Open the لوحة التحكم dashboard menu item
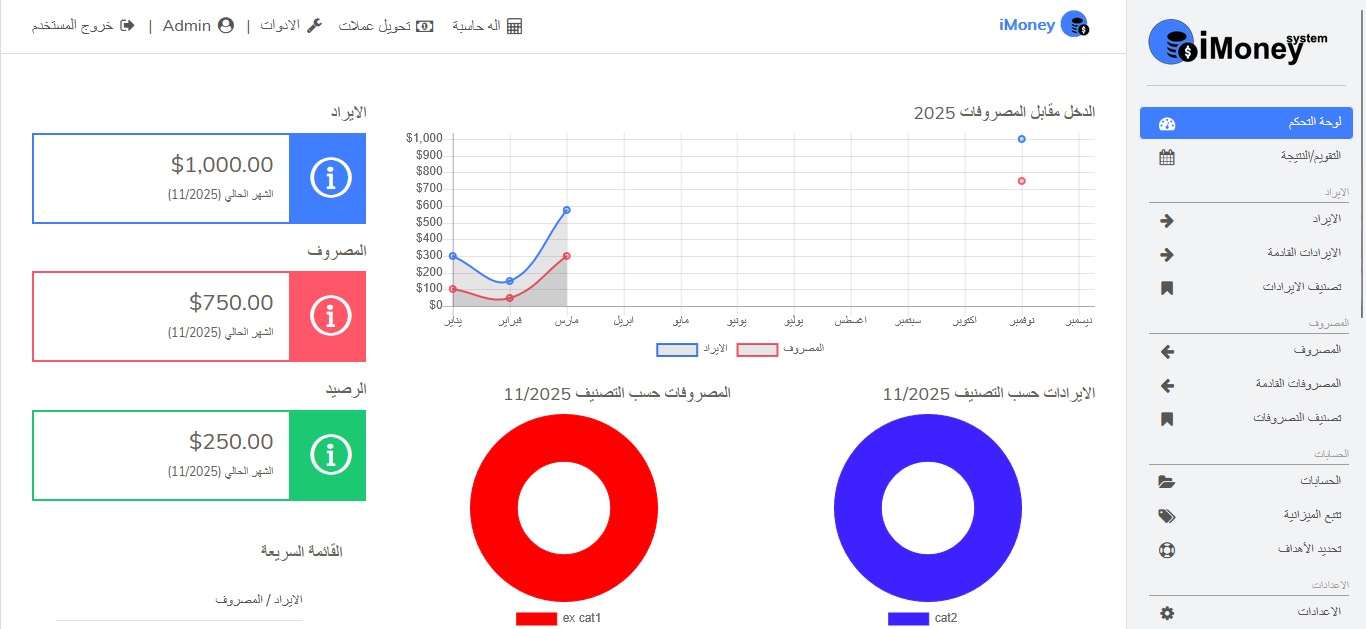1366x629 pixels. click(1246, 123)
